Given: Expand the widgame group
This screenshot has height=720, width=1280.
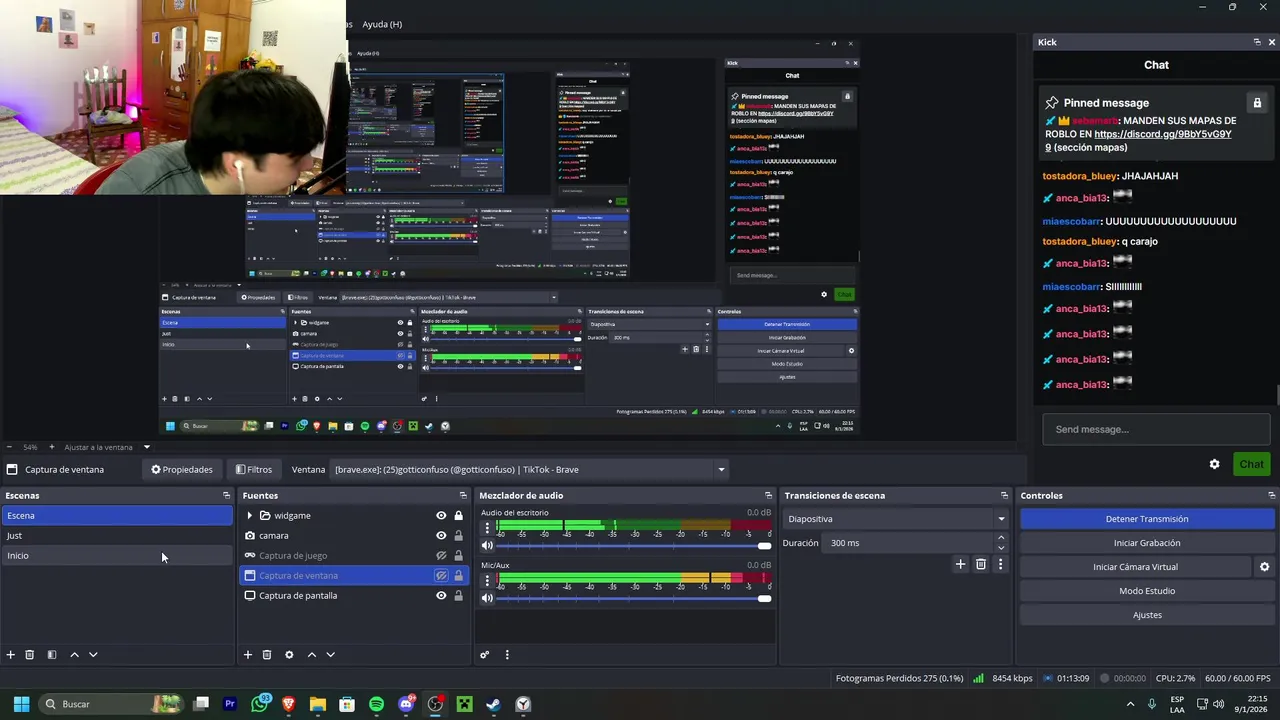Looking at the screenshot, I should pyautogui.click(x=250, y=515).
